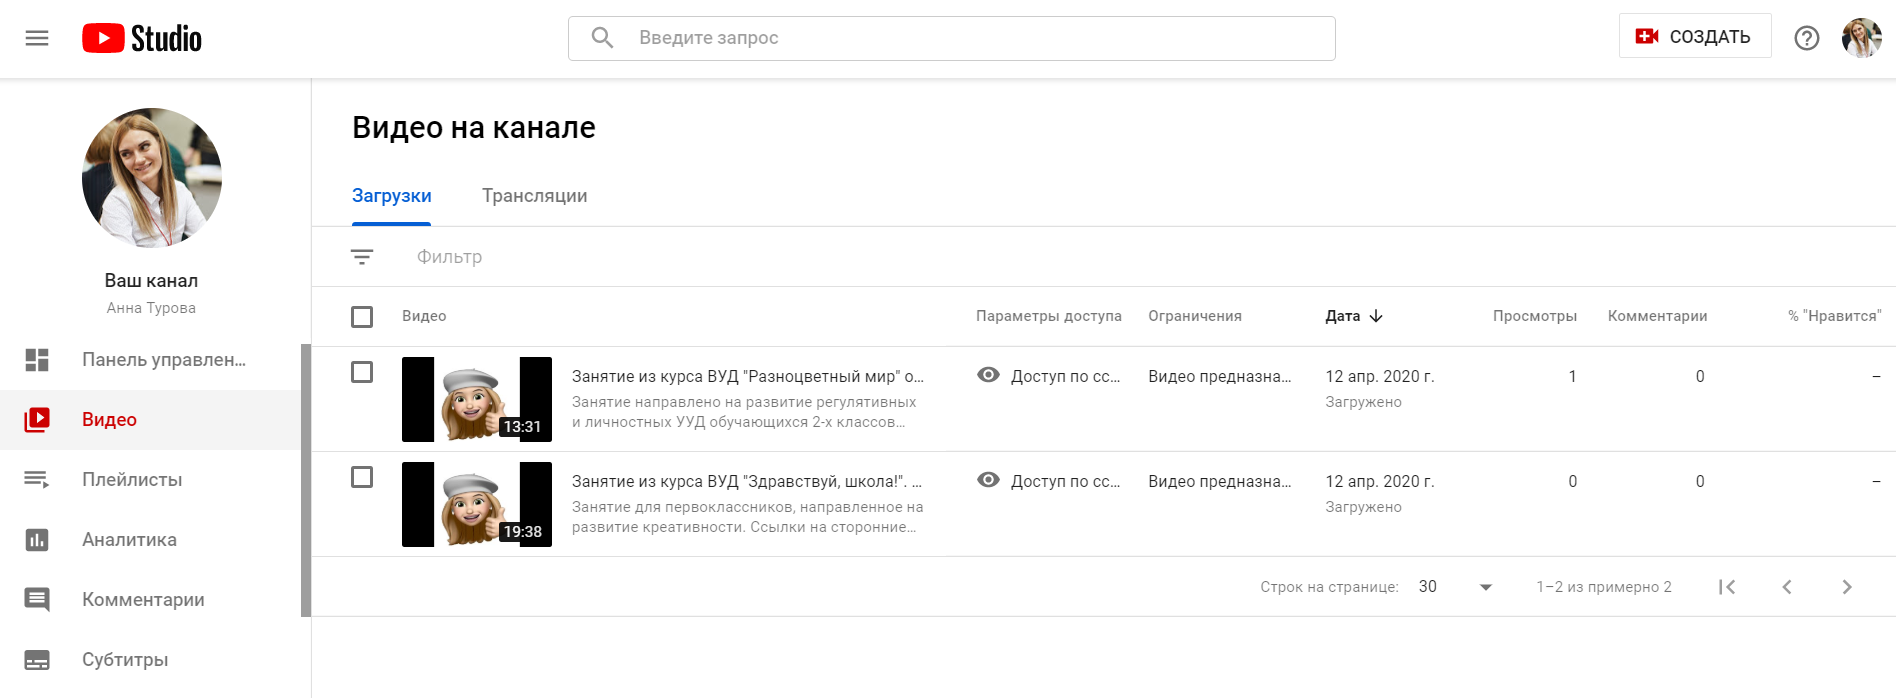Go to Subtitles (Субтитры) in sidebar
Image resolution: width=1896 pixels, height=698 pixels.
125,660
